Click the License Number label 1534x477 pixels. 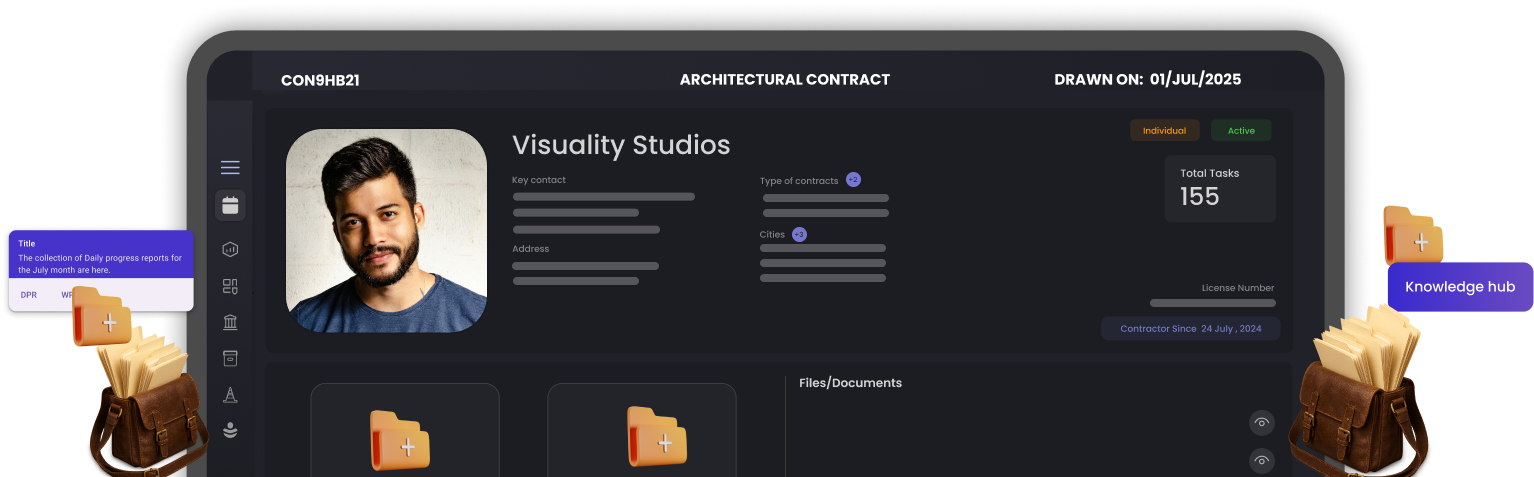(1238, 288)
